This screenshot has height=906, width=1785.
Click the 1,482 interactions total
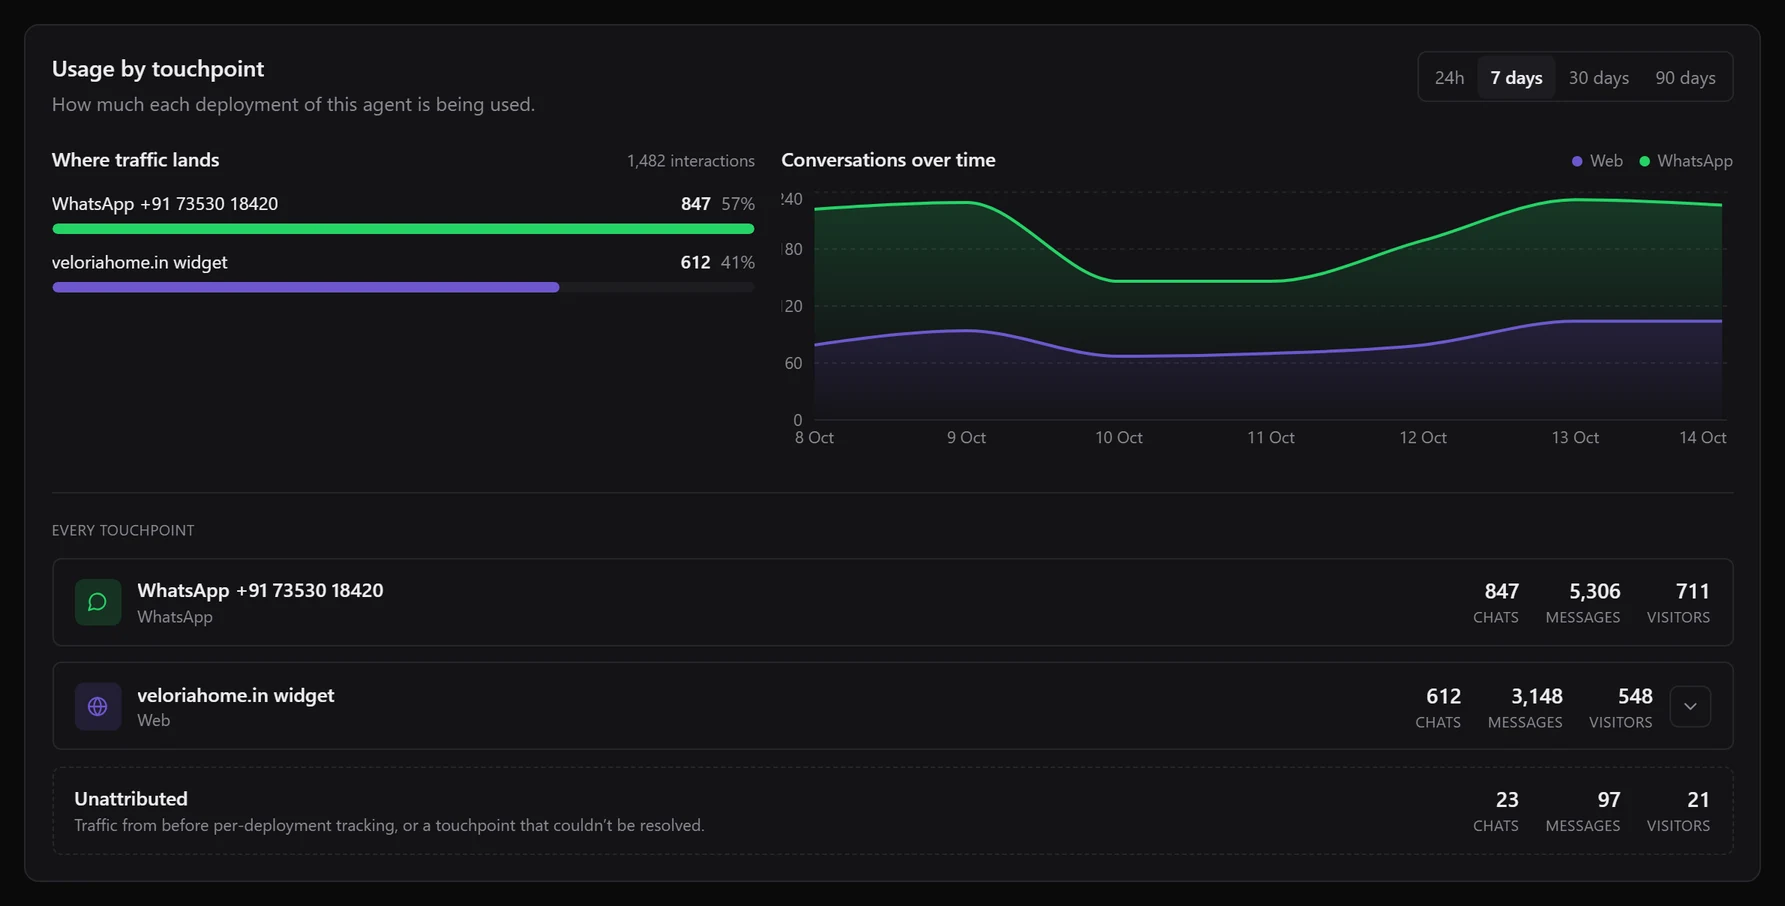[690, 161]
